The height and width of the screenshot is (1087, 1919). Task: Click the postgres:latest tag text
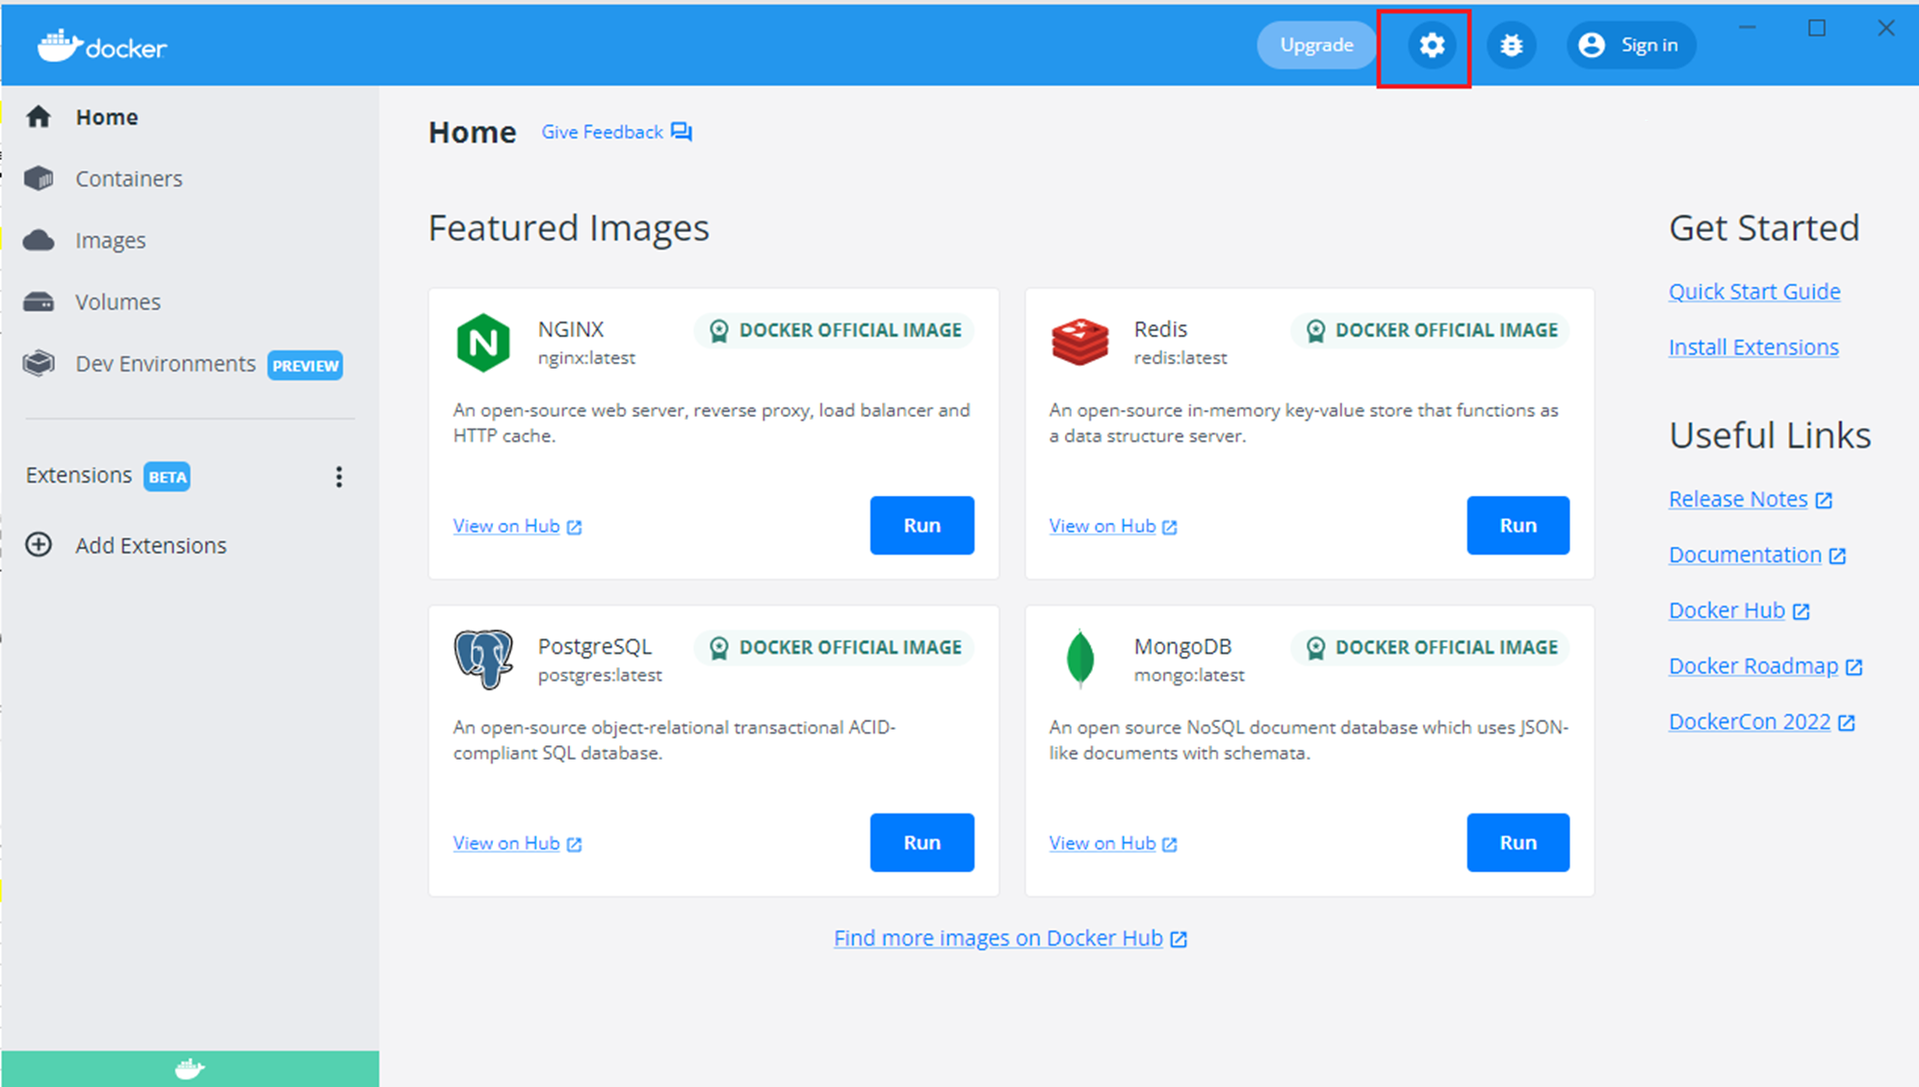pos(600,675)
